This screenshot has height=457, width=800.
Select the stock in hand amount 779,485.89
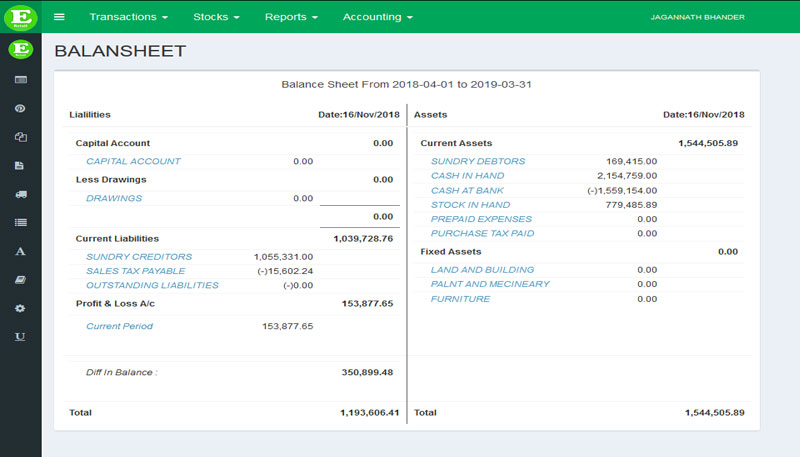point(631,205)
